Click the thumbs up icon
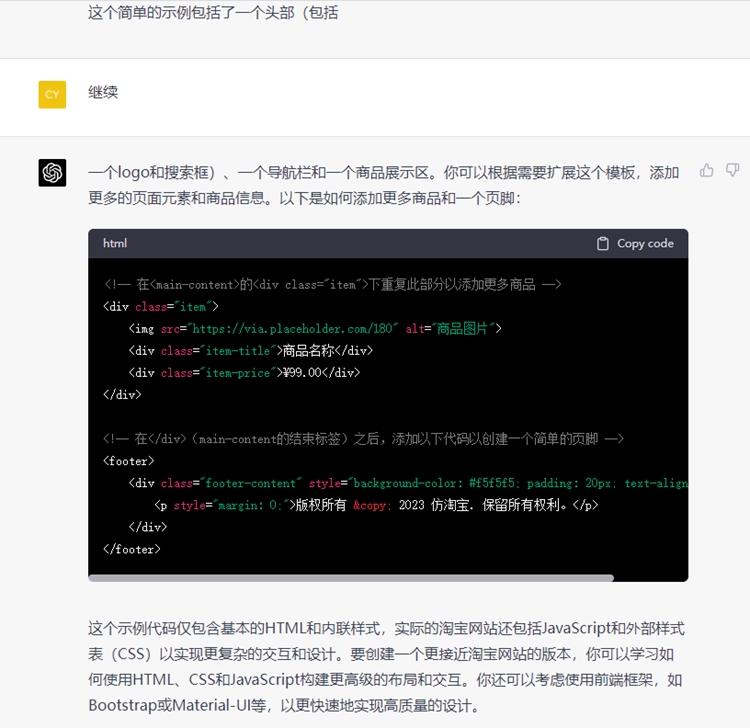 706,170
